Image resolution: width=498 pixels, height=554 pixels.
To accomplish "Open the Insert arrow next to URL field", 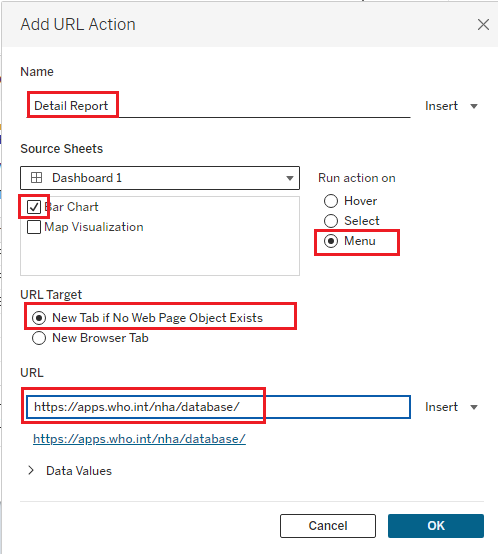I will pos(474,407).
